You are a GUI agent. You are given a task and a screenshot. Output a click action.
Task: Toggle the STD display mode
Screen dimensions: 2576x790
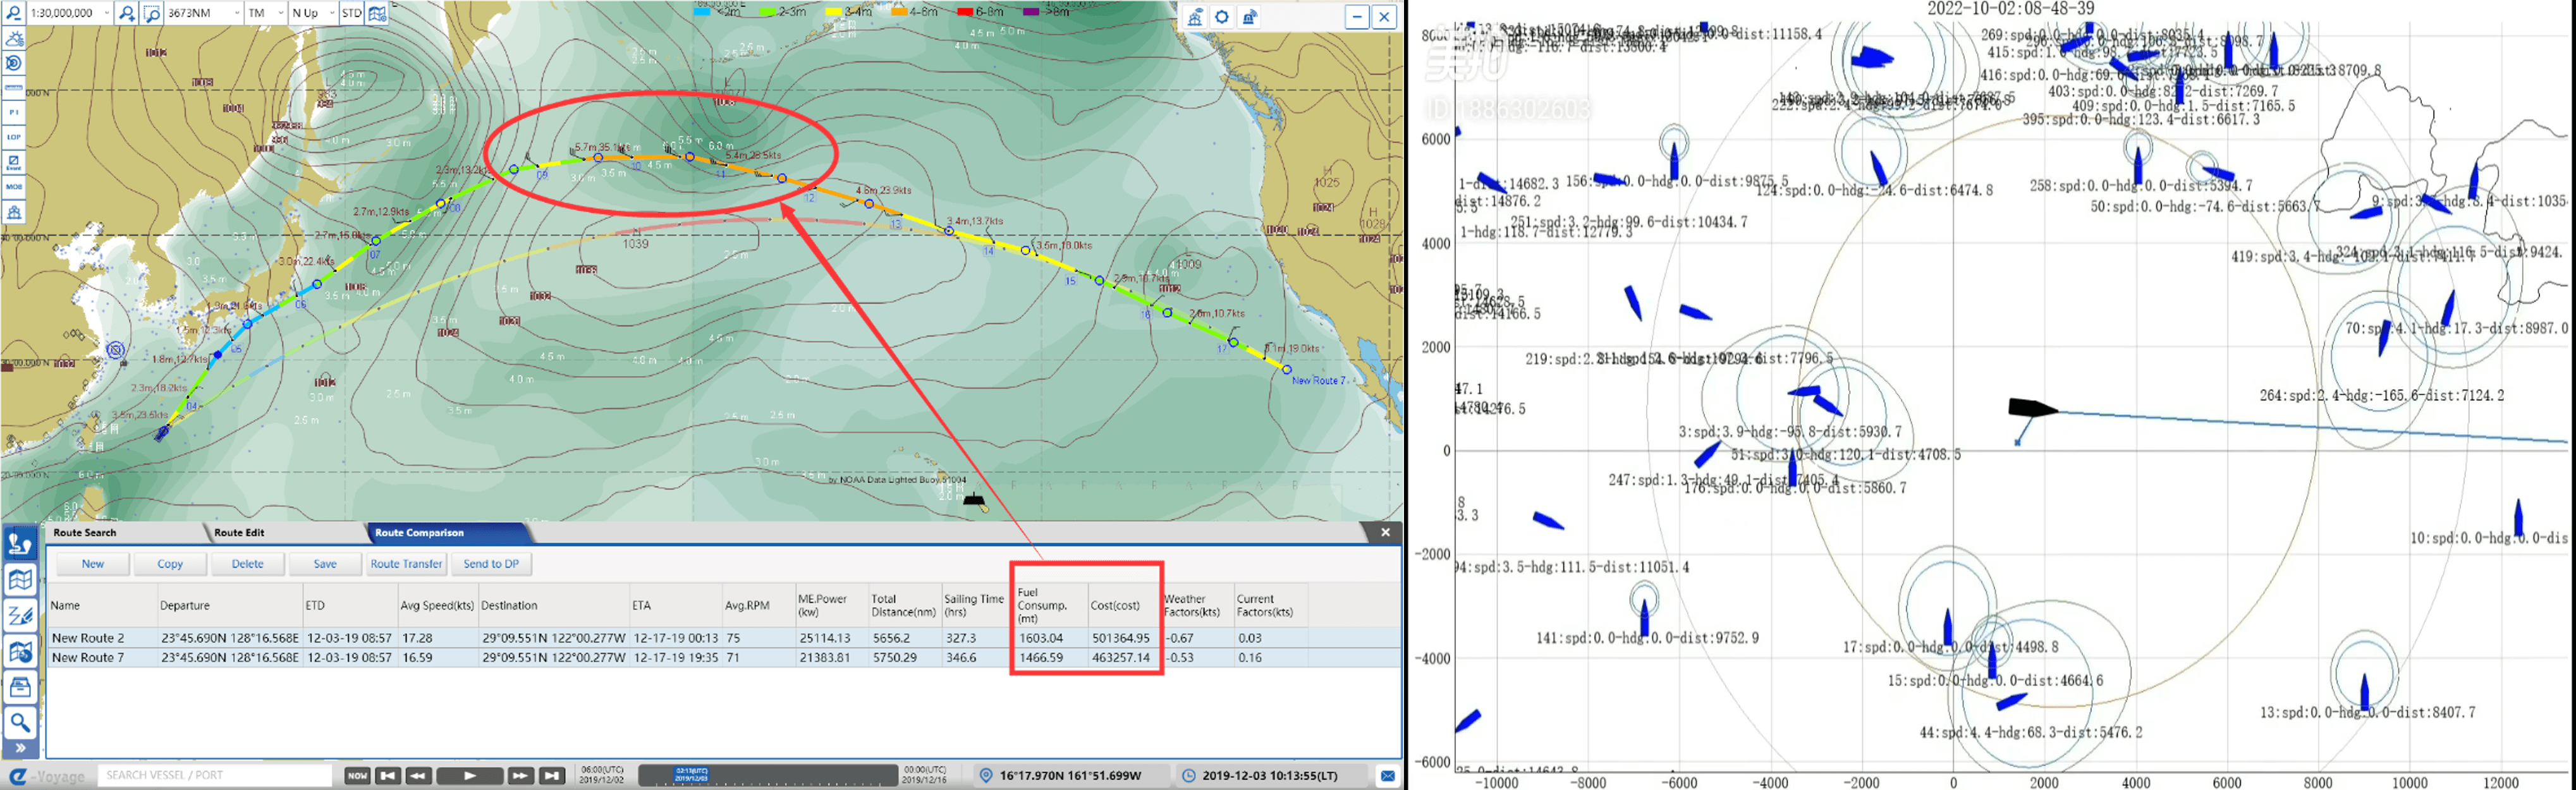(x=352, y=13)
